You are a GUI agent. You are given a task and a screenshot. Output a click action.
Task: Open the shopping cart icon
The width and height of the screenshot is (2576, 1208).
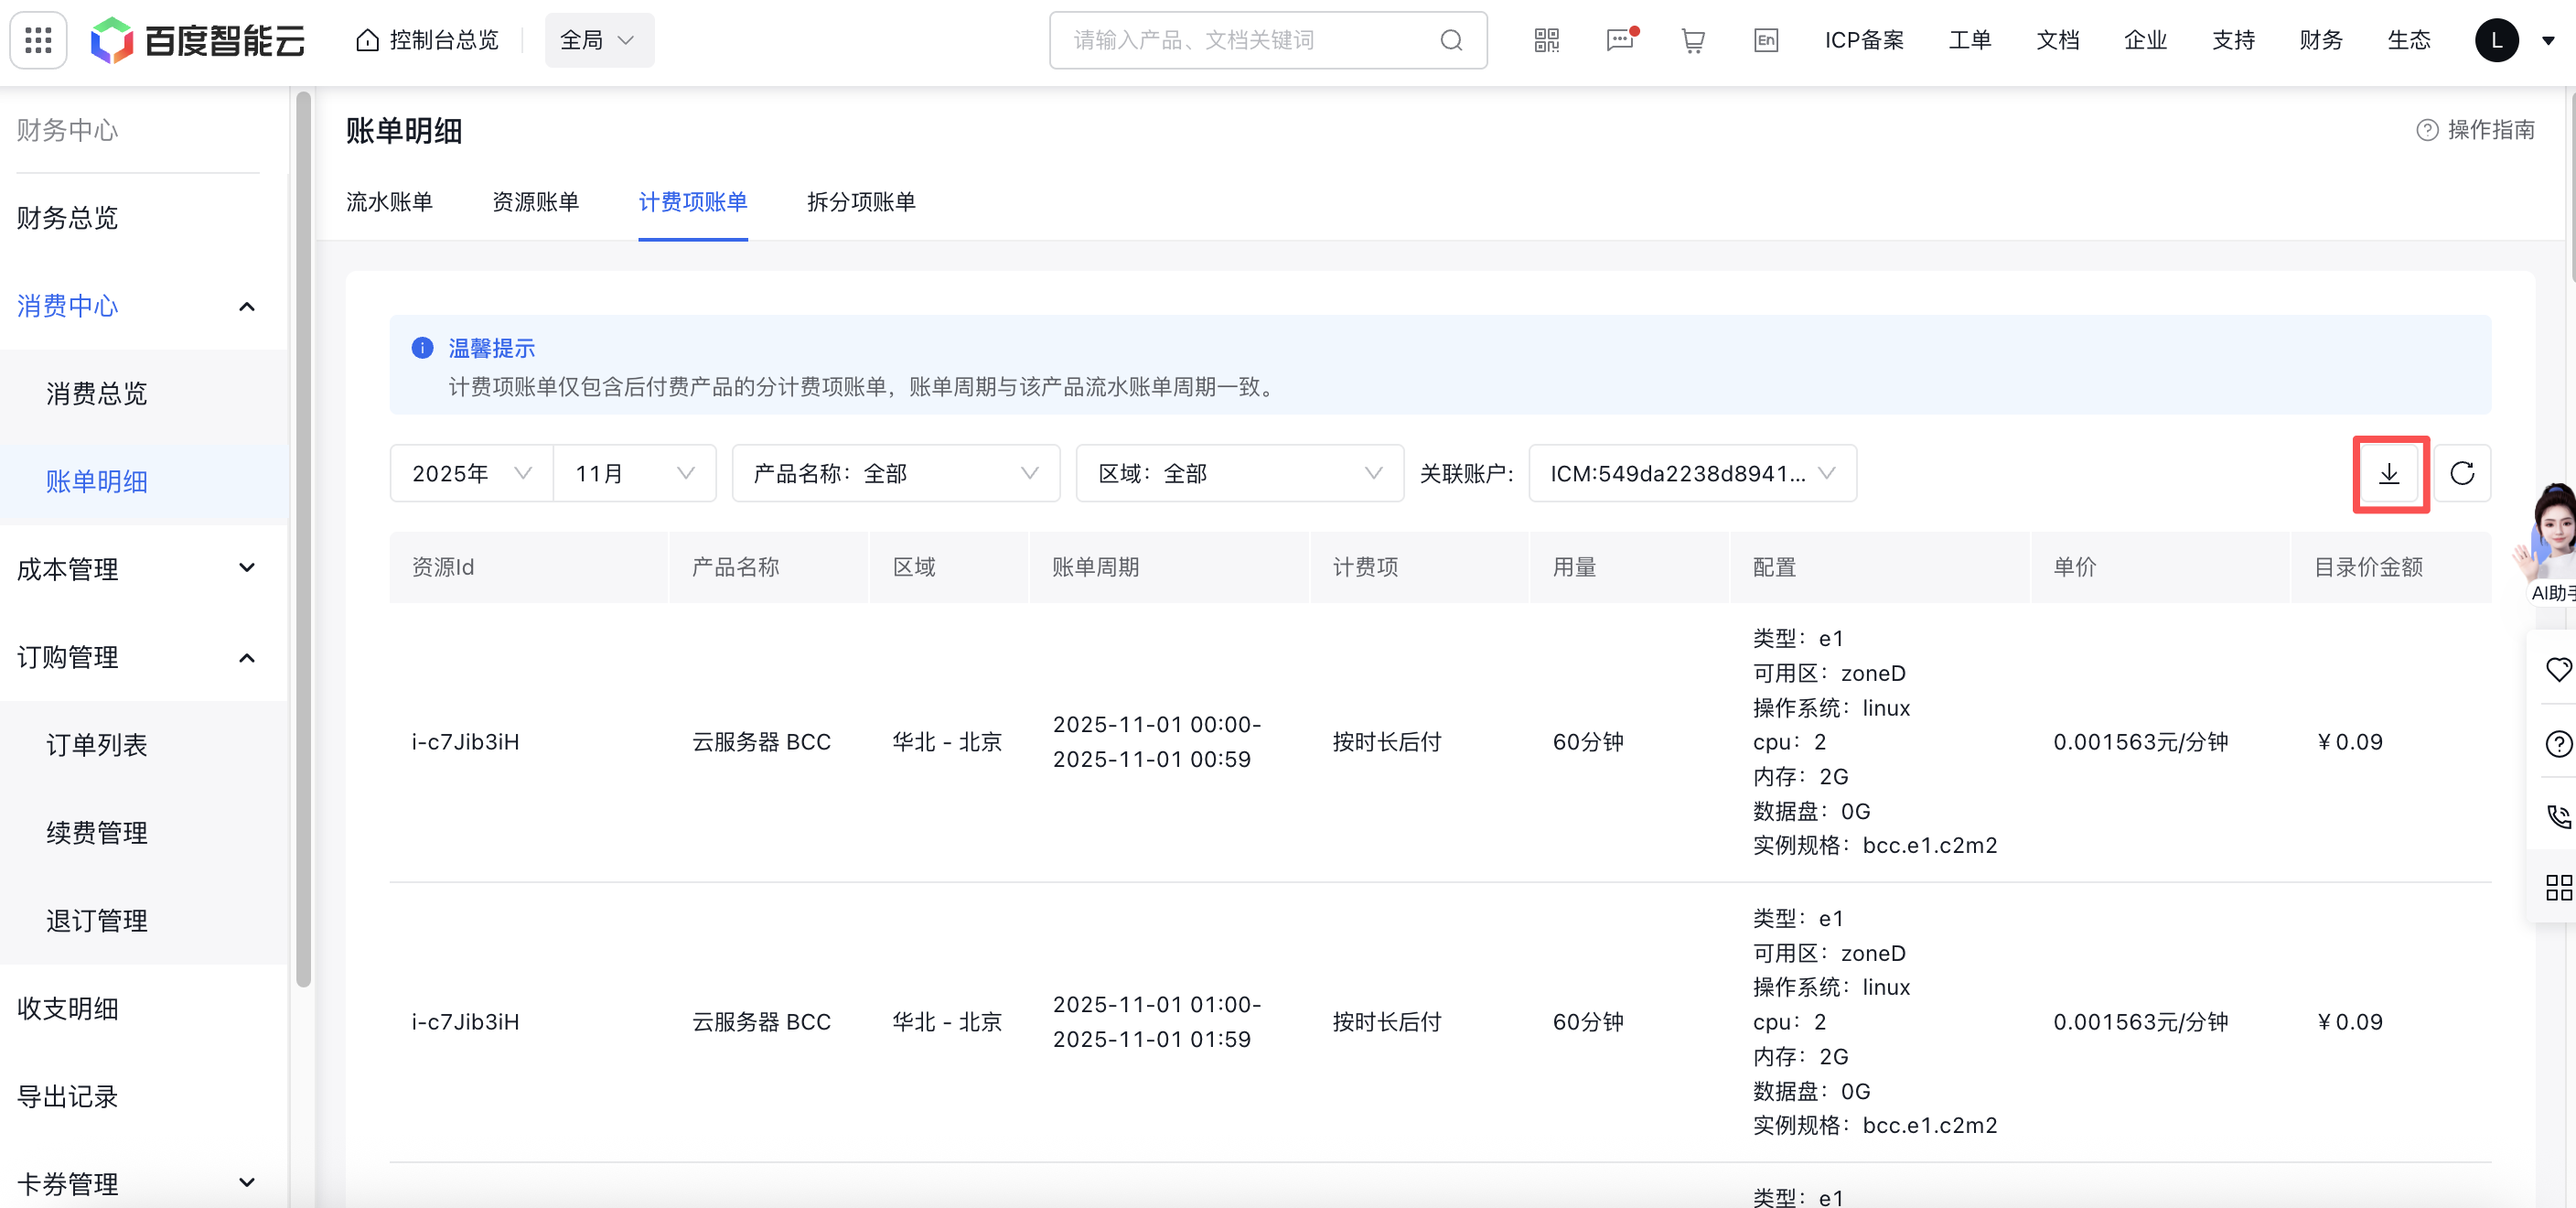(1692, 40)
